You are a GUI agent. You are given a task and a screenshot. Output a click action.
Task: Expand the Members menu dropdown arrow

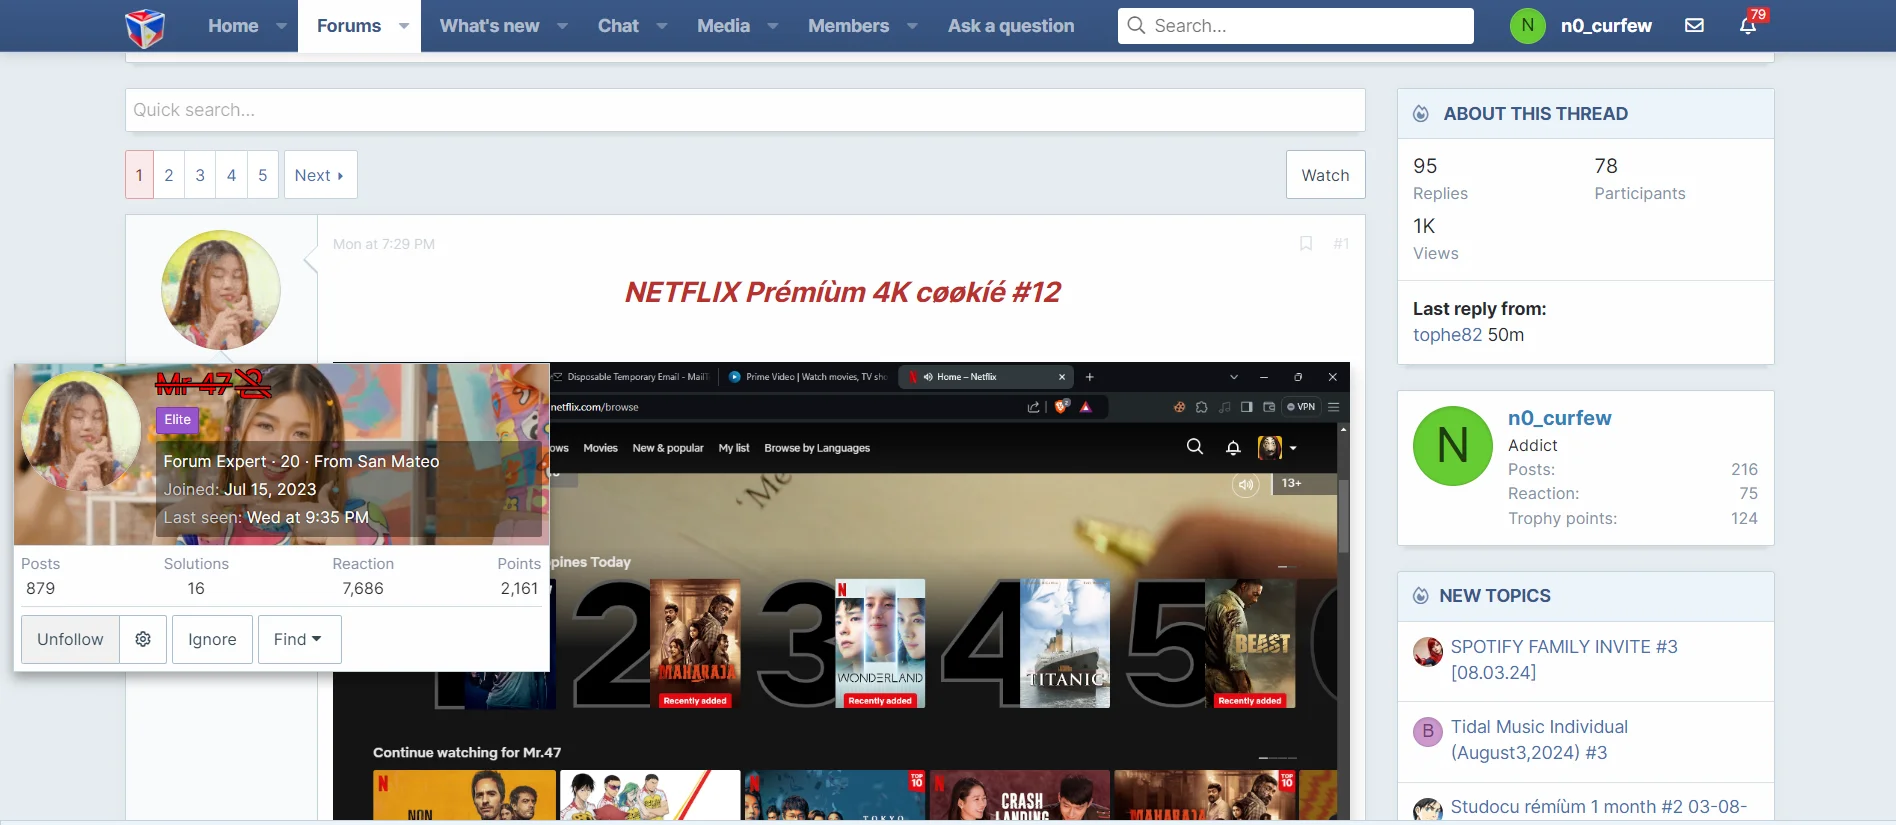912,26
